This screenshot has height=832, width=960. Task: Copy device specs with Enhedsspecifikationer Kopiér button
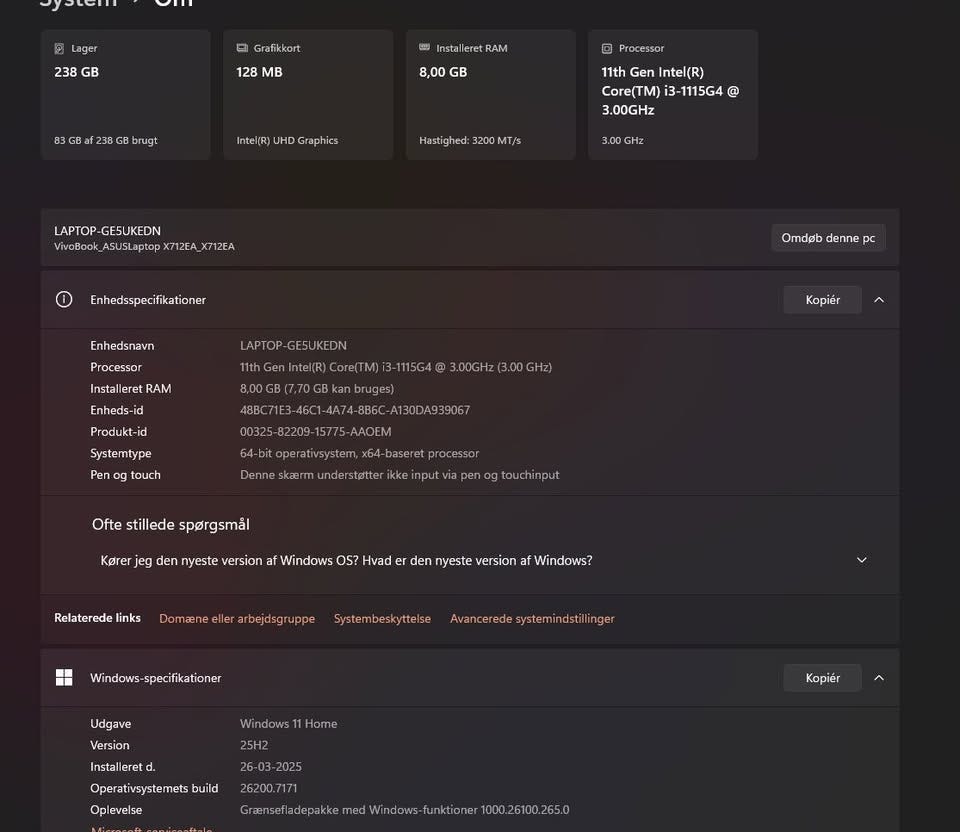tap(822, 299)
